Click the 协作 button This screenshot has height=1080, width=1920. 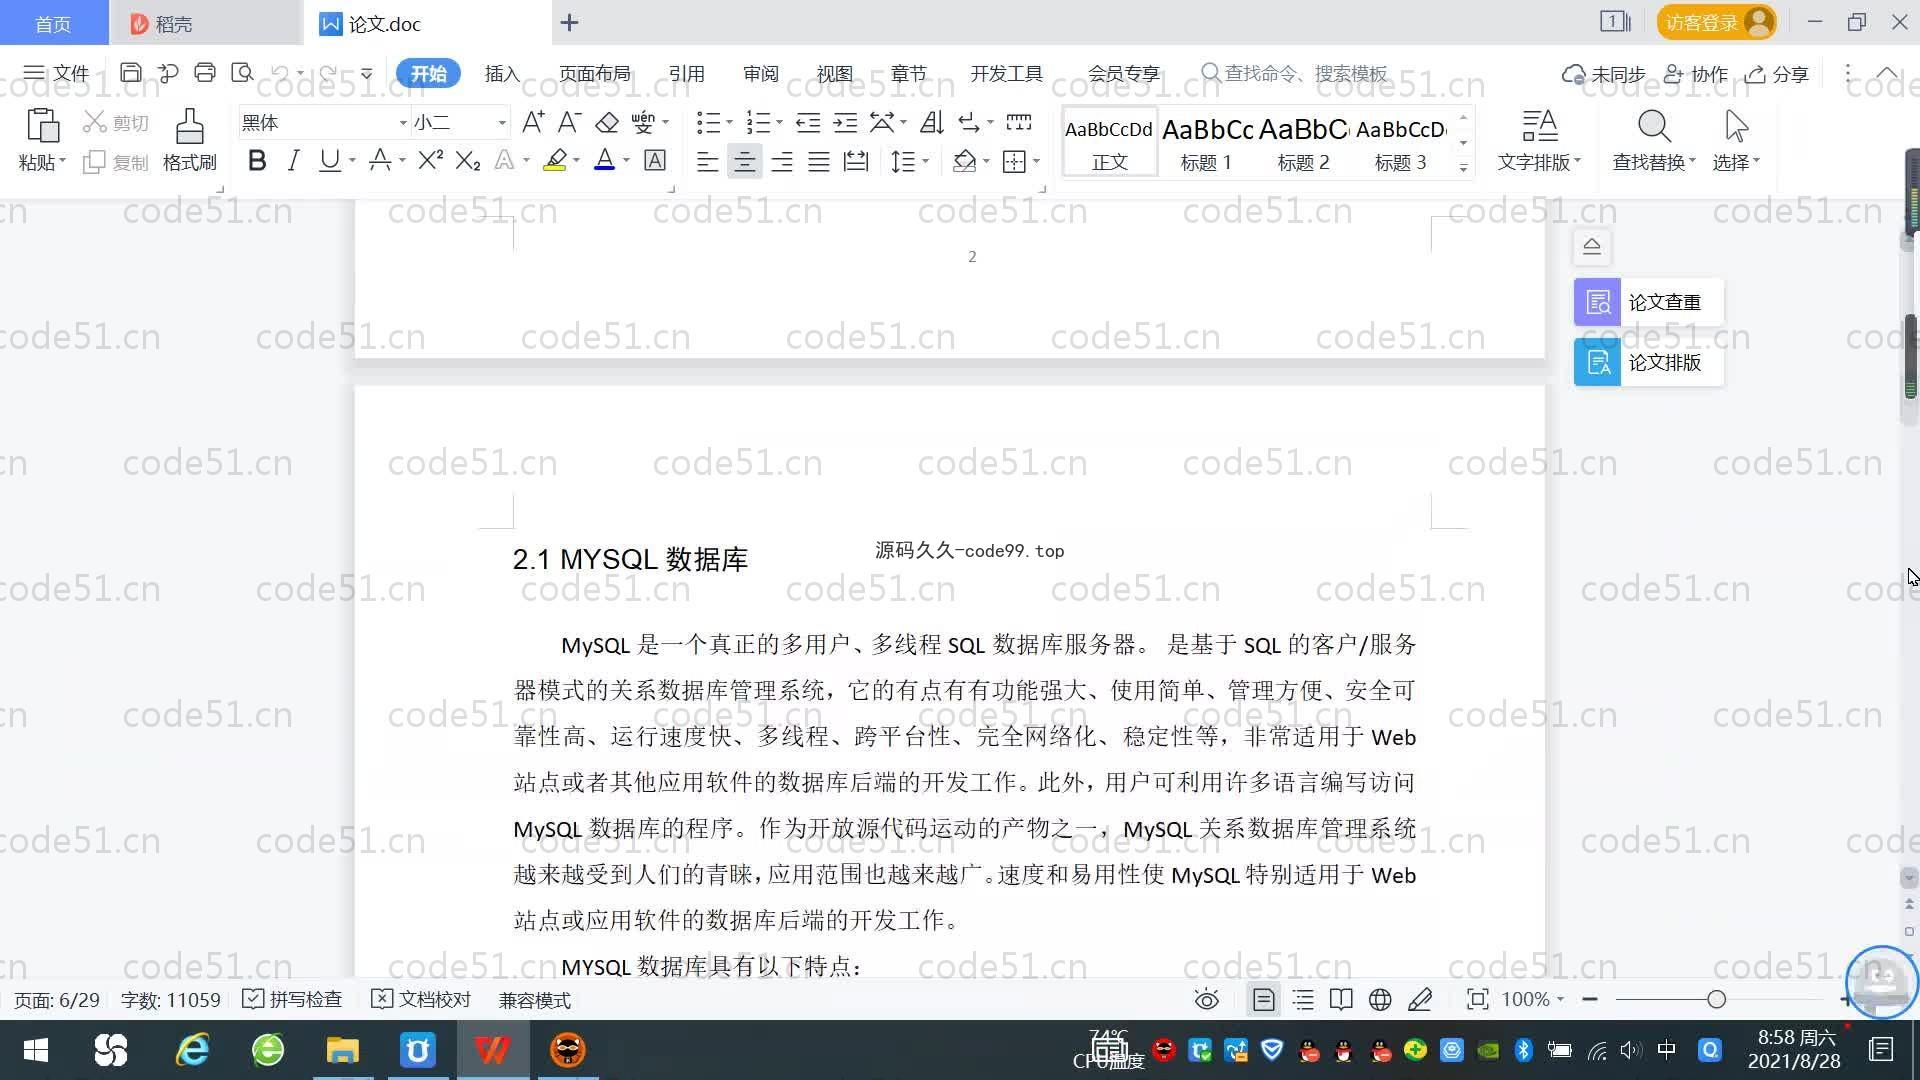[x=1696, y=74]
